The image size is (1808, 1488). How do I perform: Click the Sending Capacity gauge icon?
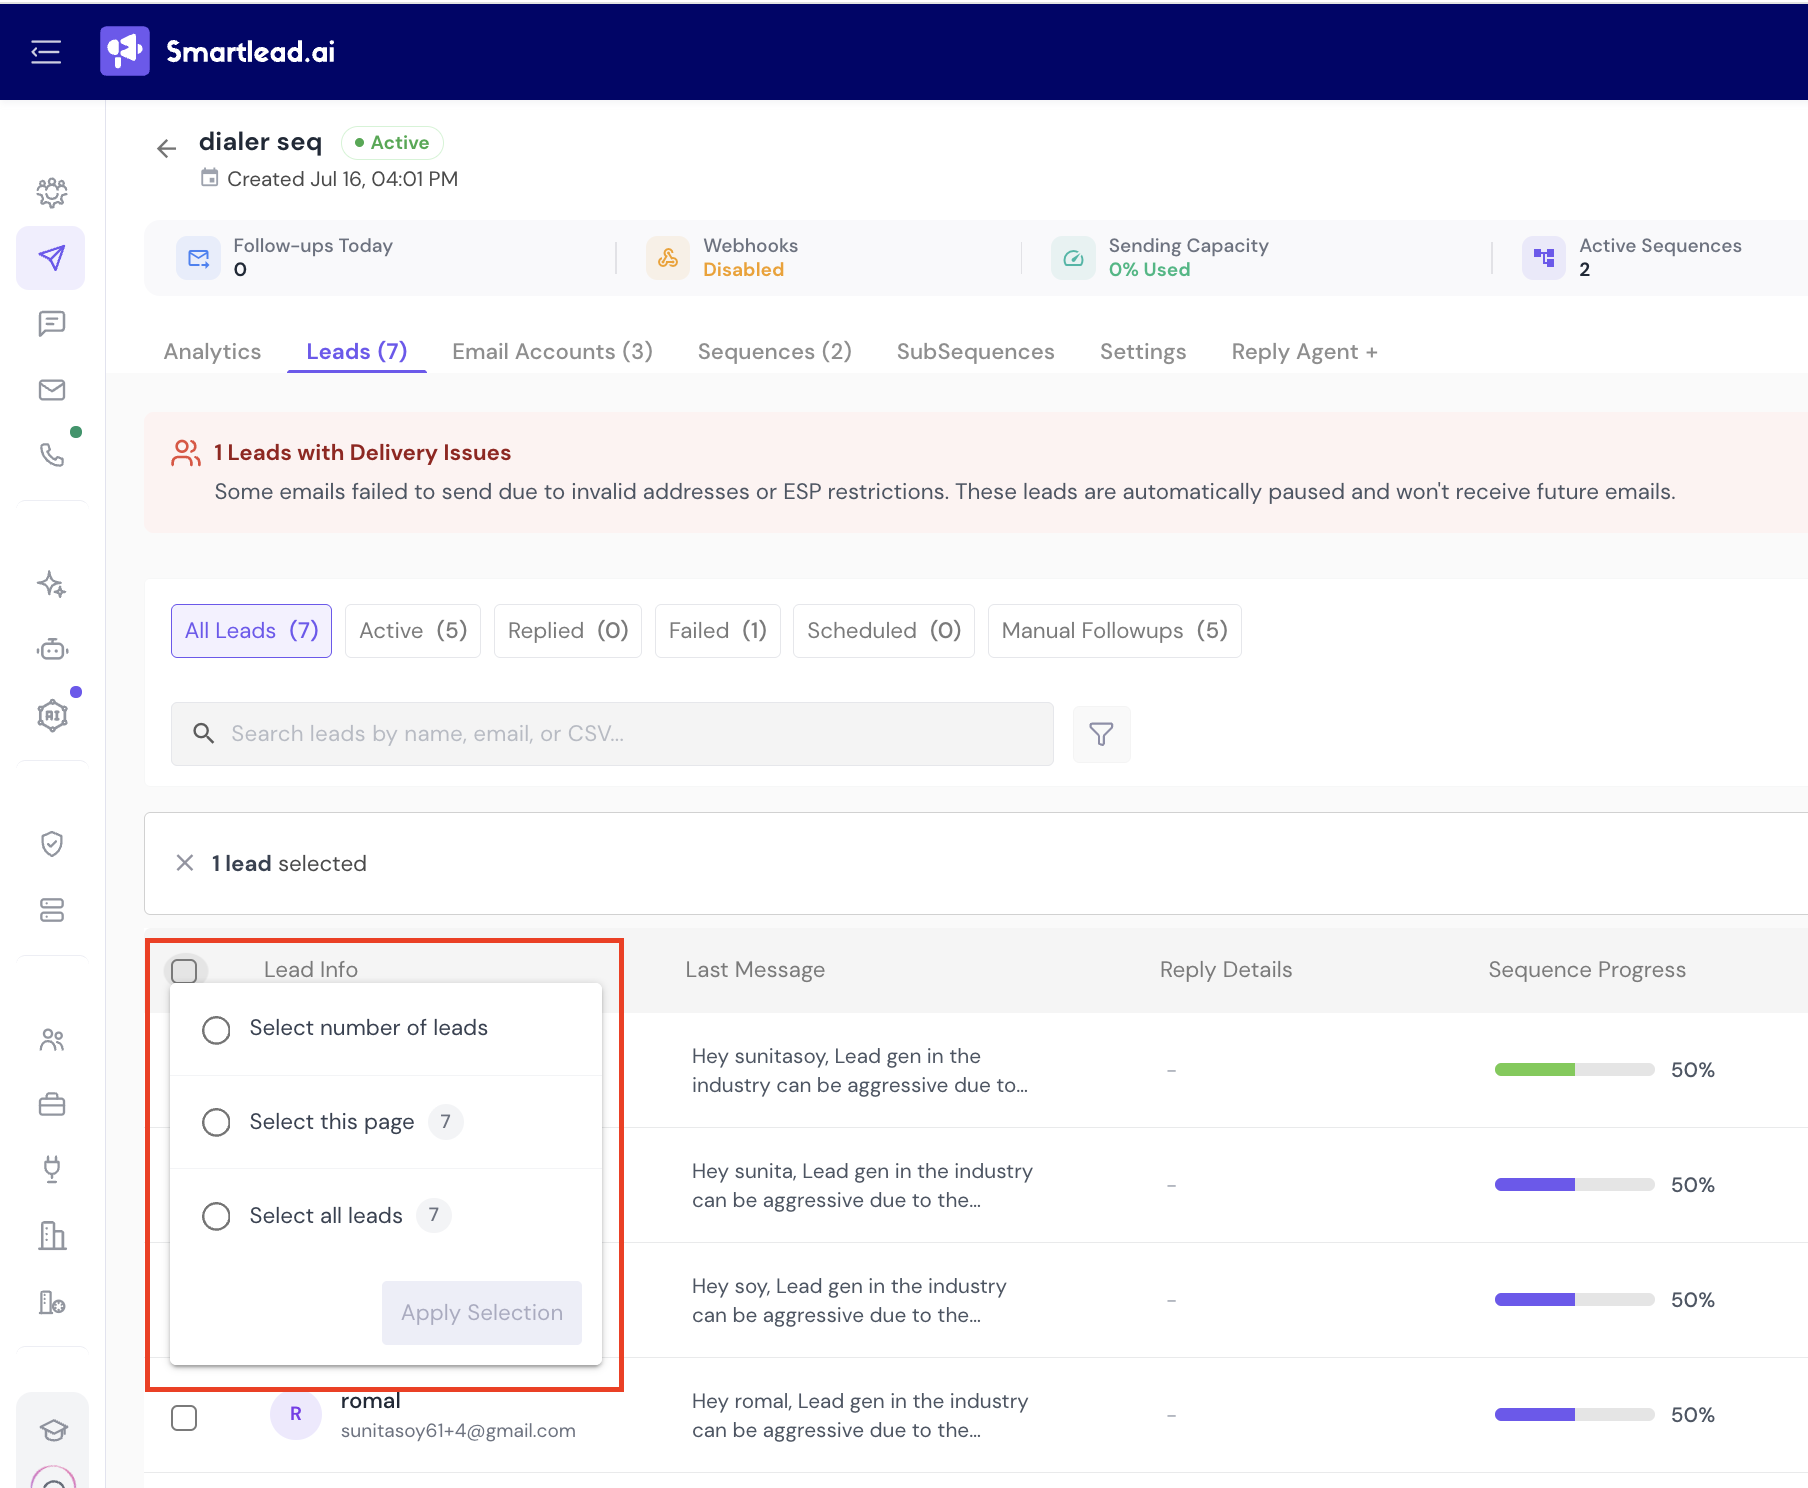click(x=1073, y=258)
